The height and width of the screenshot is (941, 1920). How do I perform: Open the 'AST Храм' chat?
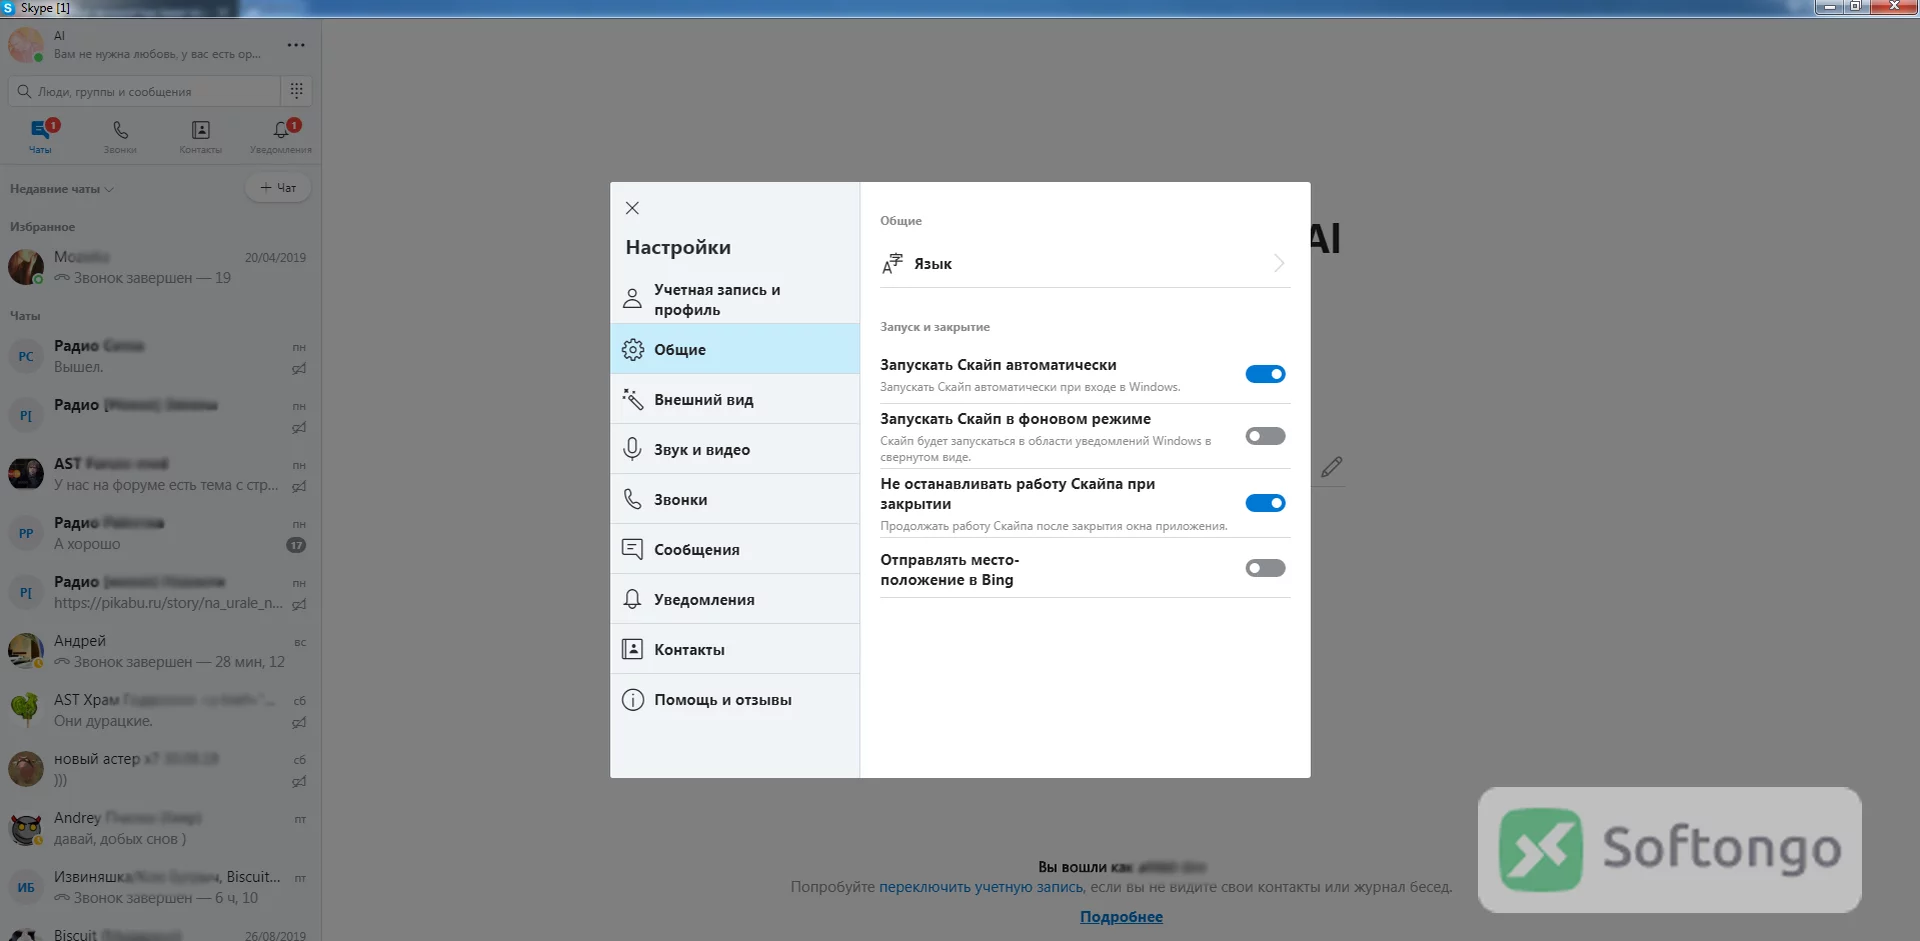pos(160,710)
